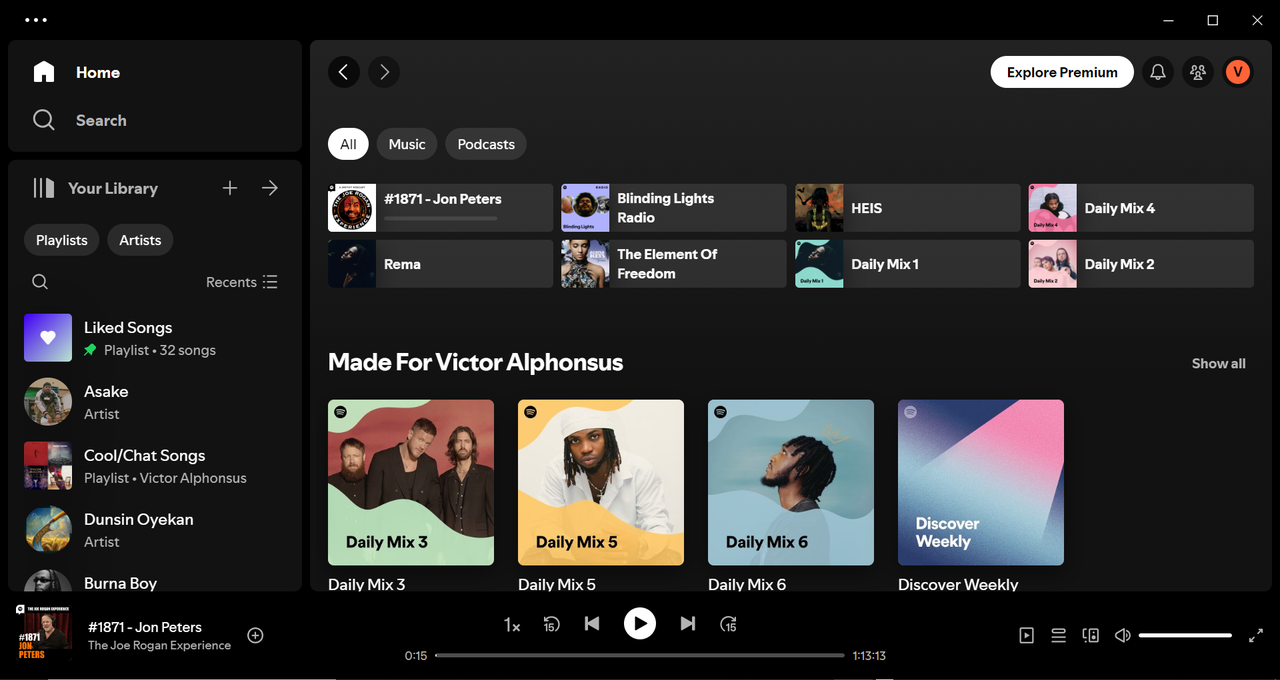Add episode to Your Episodes plus icon
Viewport: 1280px width, 680px height.
coord(255,635)
